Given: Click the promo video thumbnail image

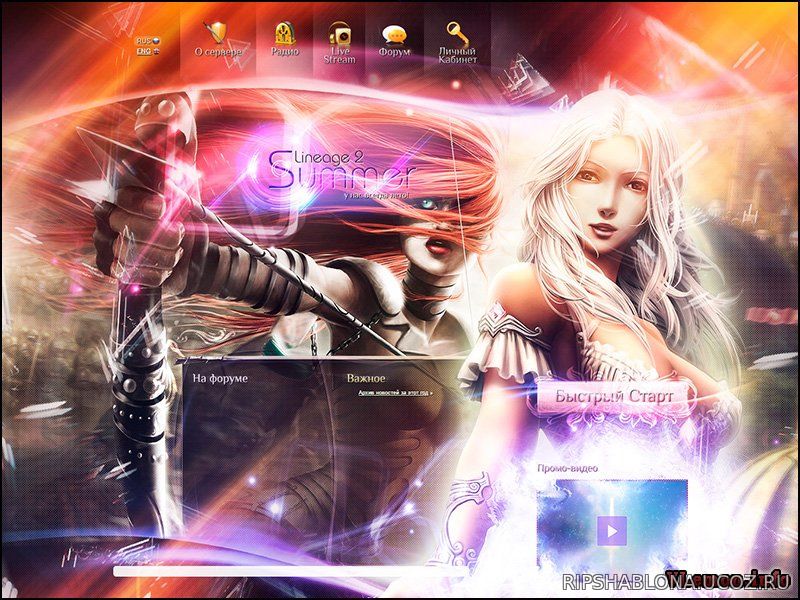Looking at the screenshot, I should [x=612, y=523].
